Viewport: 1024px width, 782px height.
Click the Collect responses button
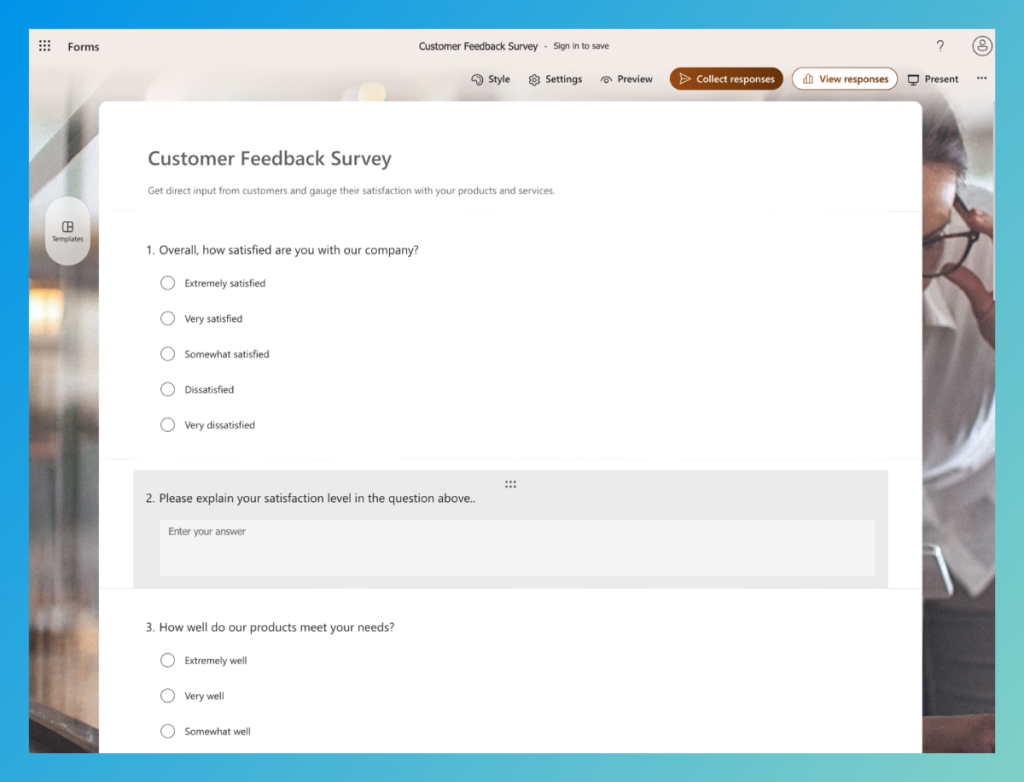726,78
